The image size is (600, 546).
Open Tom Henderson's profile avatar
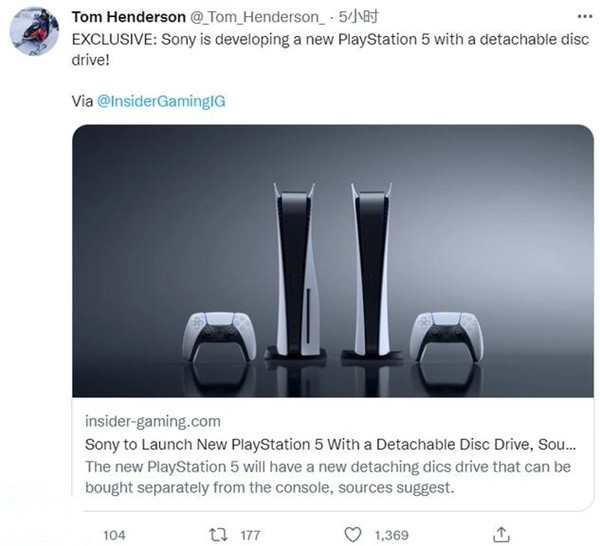[x=34, y=36]
